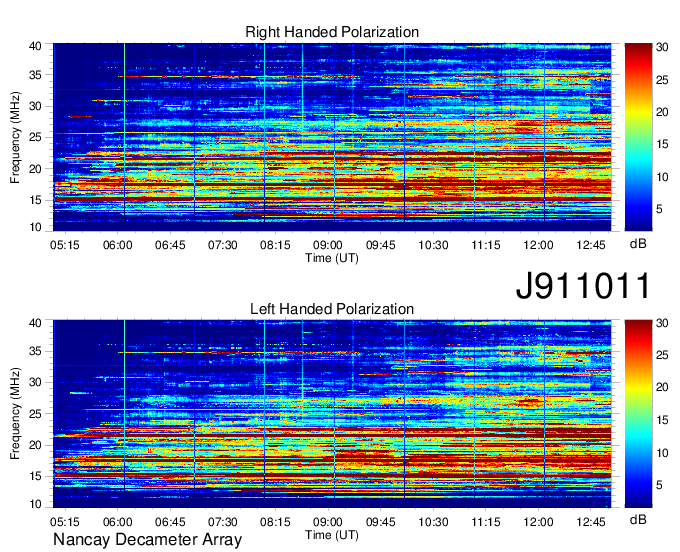Click the 35 MHz tick on Left Handed plot
The image size is (680, 552).
(x=36, y=351)
